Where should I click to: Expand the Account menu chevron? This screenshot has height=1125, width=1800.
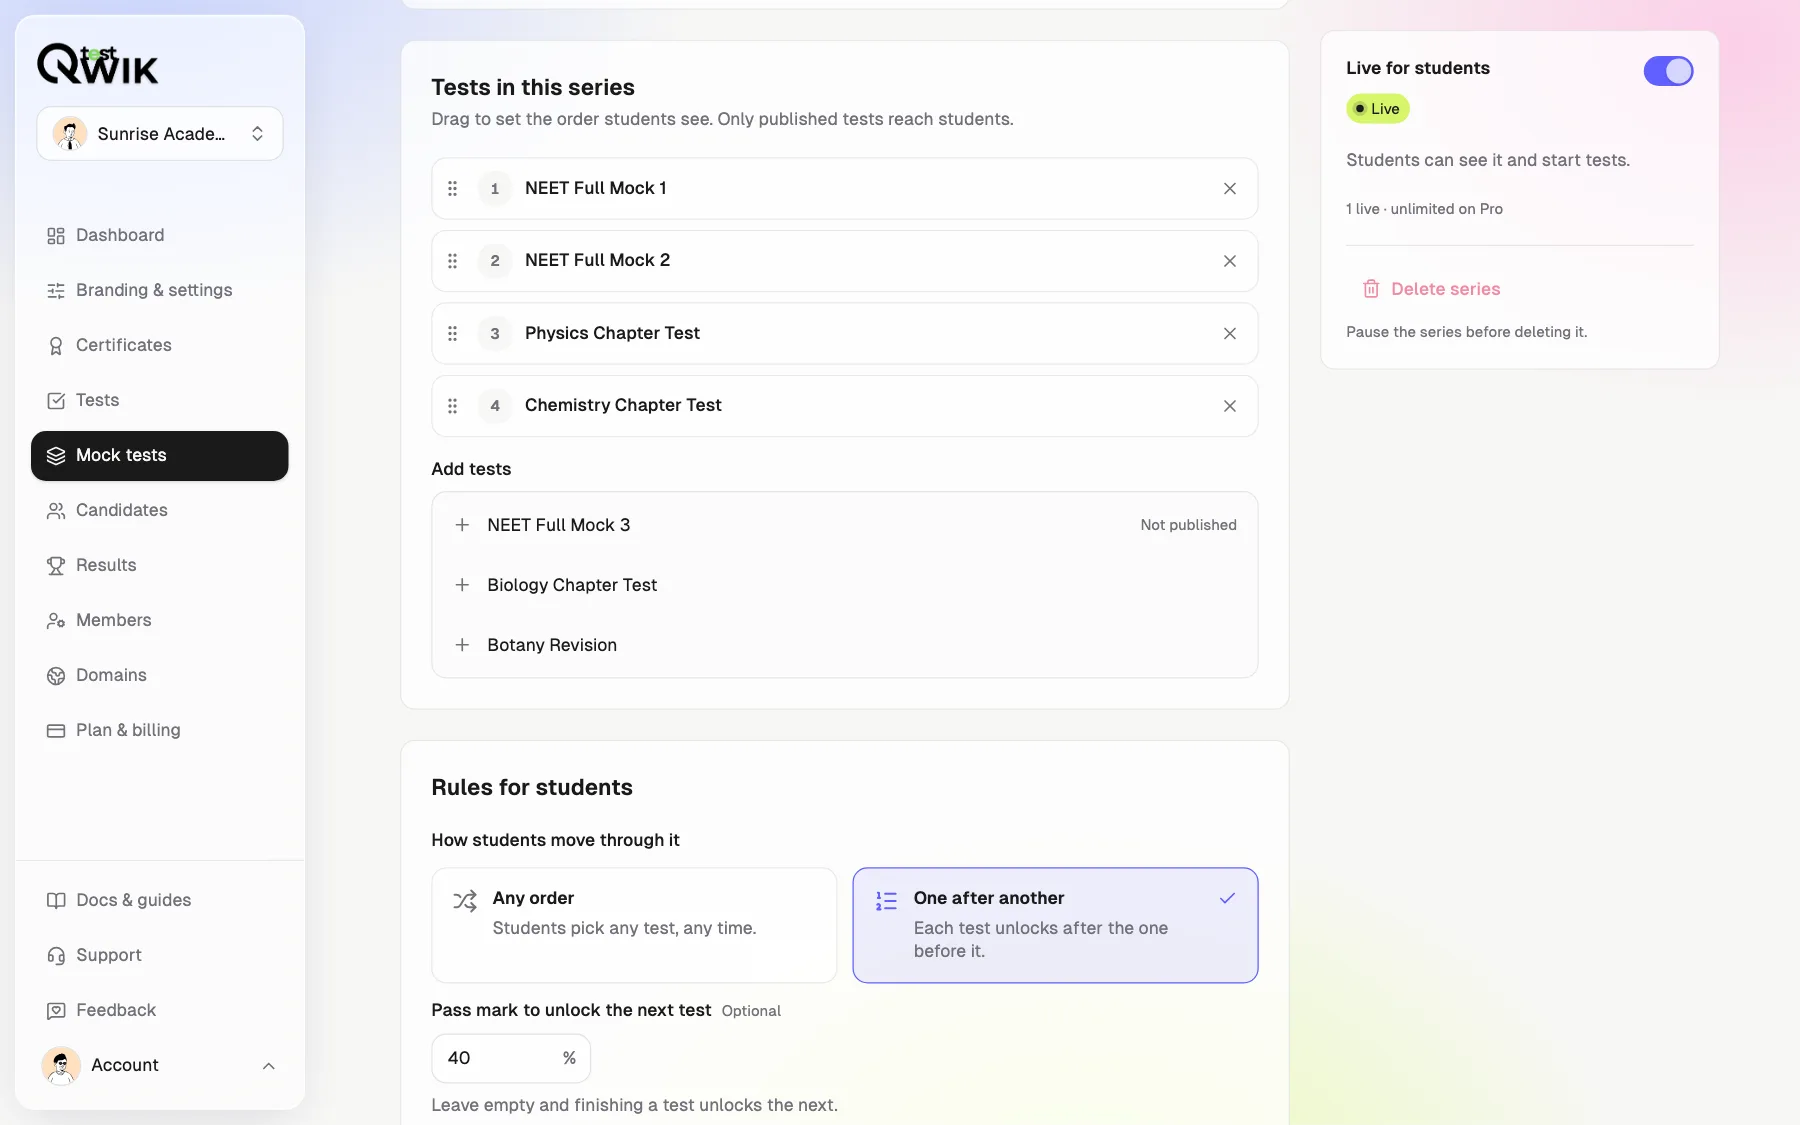[269, 1066]
